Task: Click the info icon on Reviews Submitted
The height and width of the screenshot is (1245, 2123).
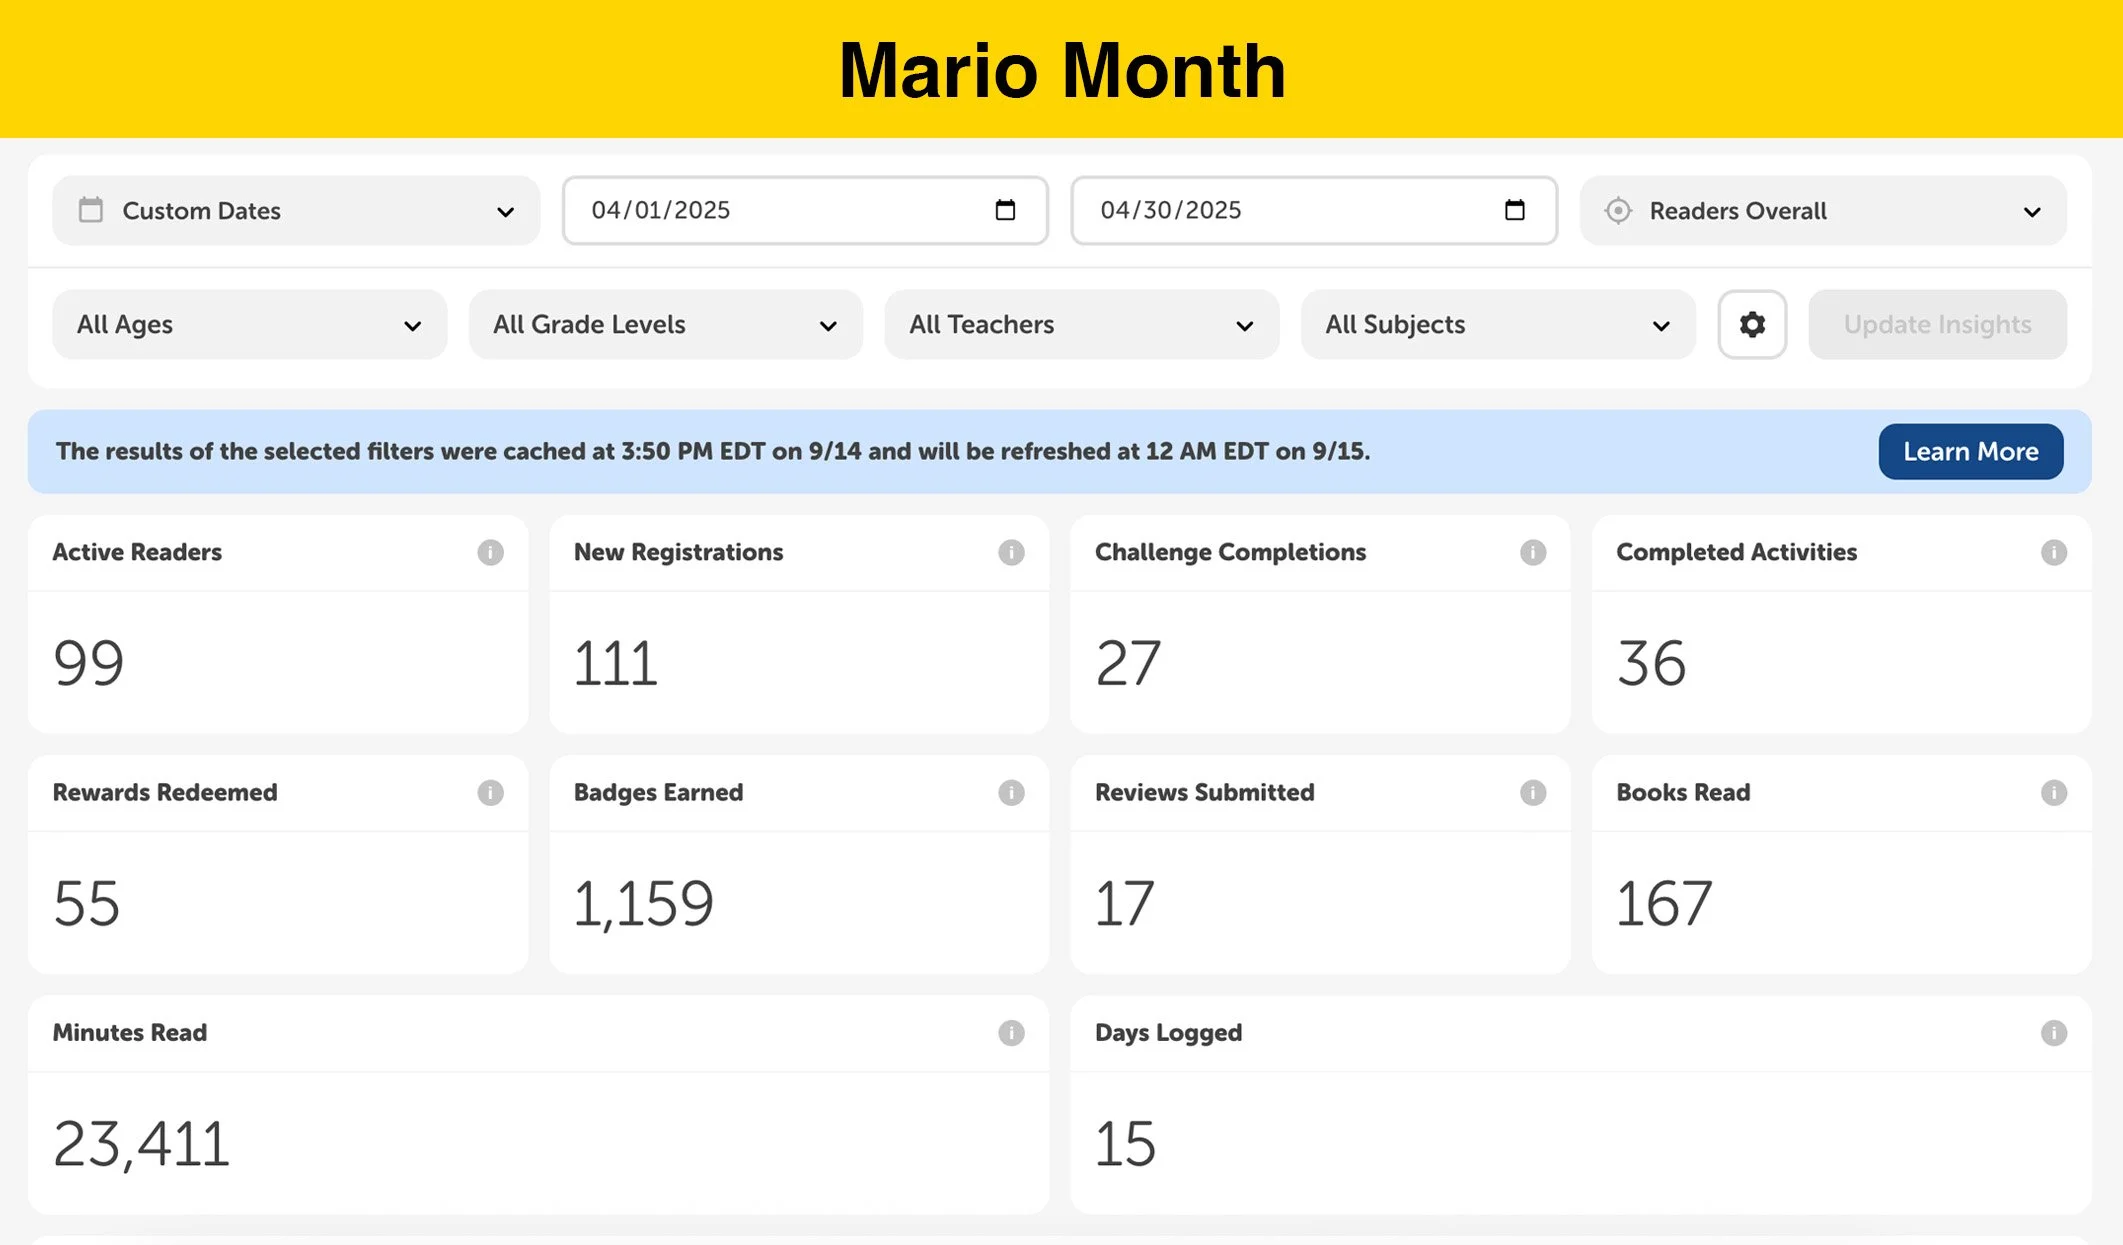Action: (x=1533, y=792)
